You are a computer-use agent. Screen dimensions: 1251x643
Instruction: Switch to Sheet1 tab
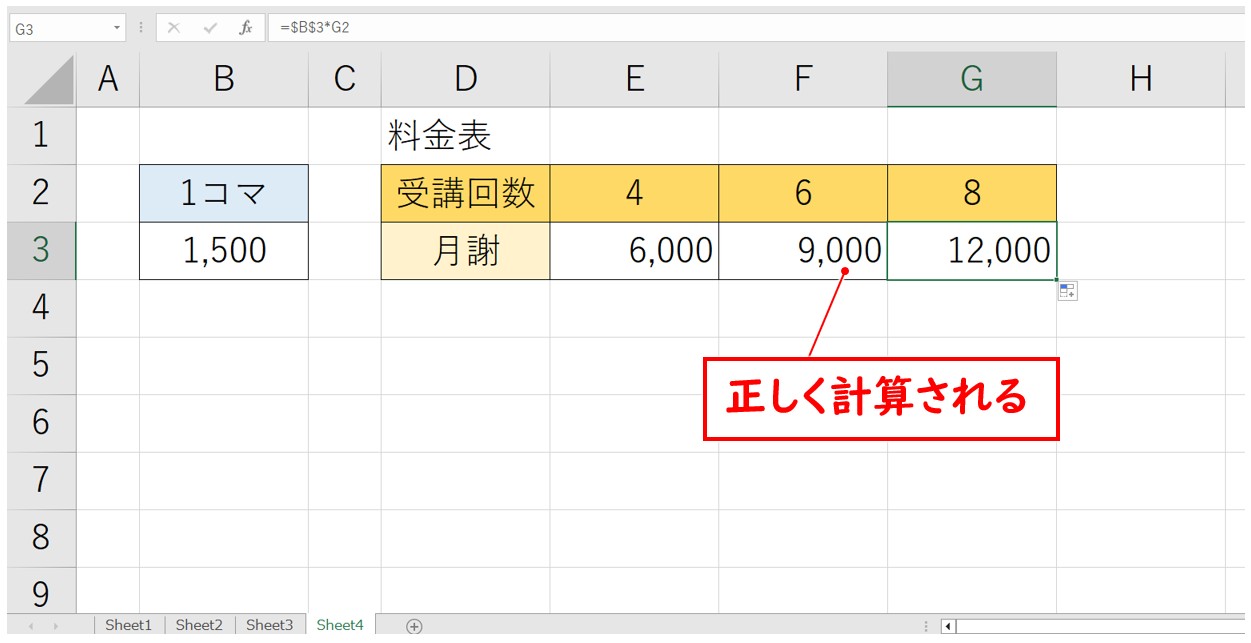(129, 625)
